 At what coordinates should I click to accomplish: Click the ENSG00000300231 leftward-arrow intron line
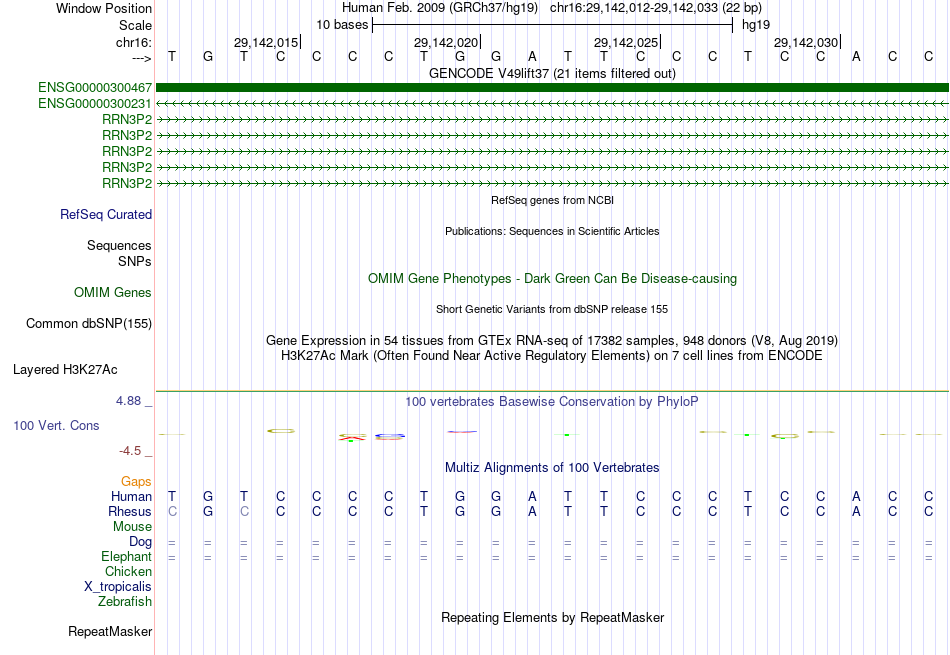[x=552, y=104]
